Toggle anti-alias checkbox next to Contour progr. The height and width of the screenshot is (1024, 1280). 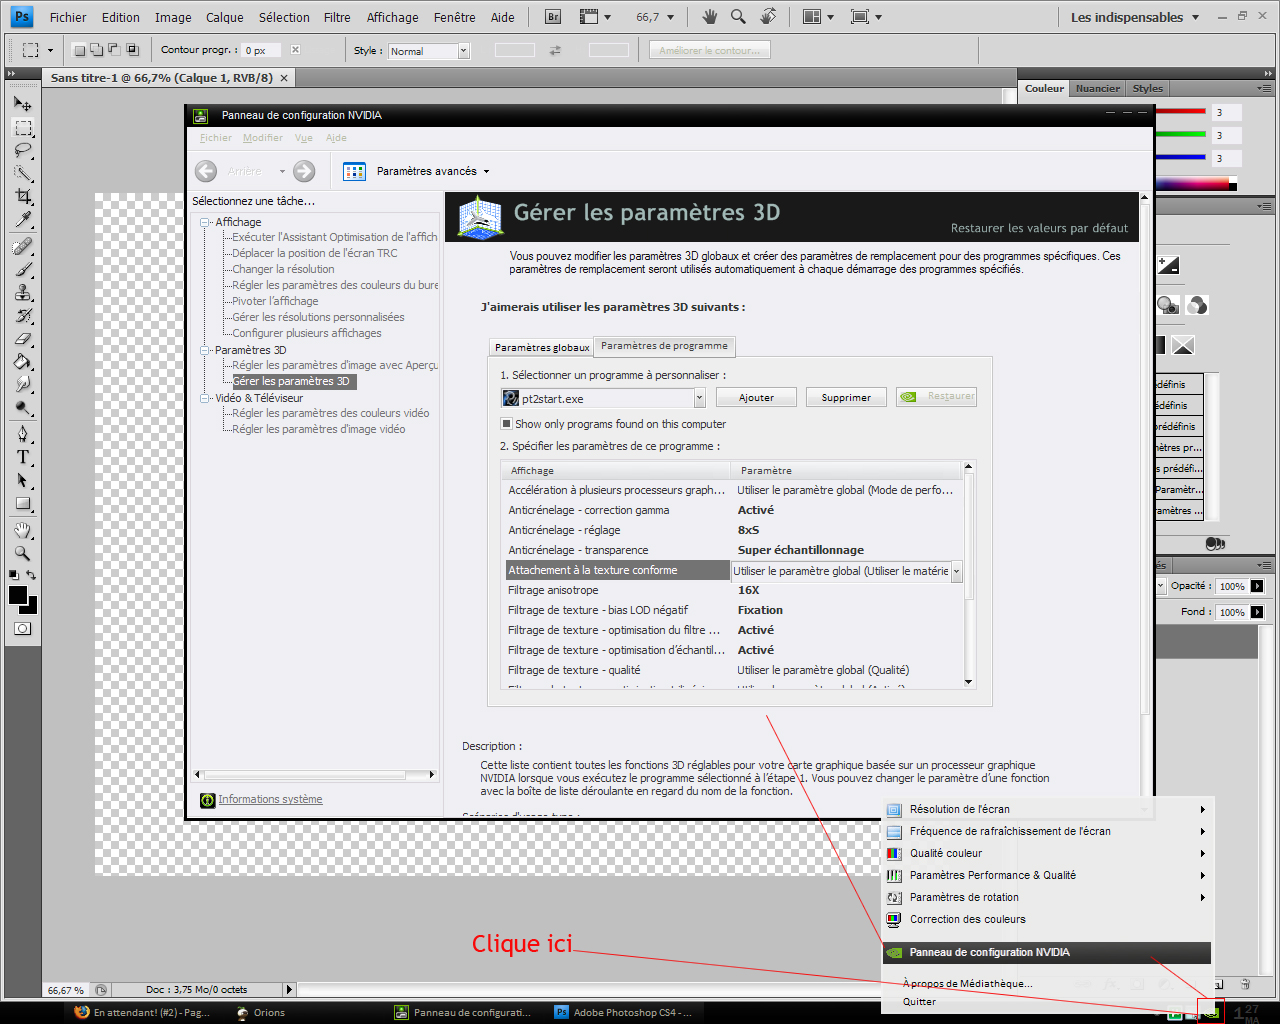295,50
